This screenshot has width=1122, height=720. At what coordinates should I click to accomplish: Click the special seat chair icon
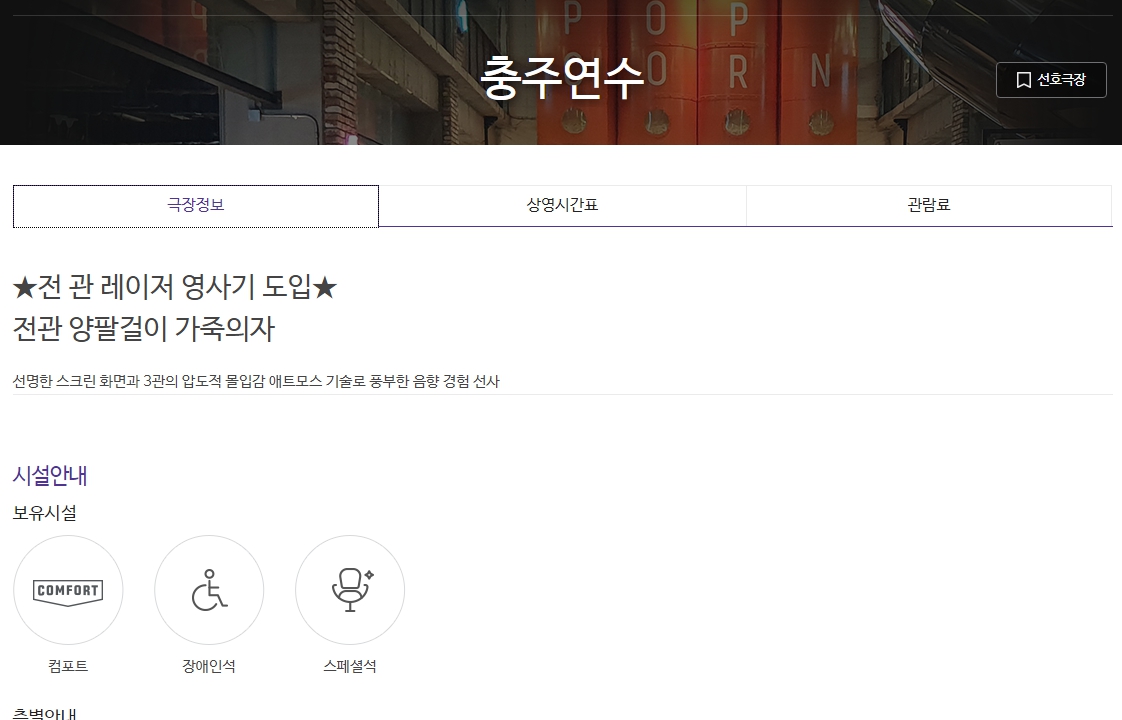[x=350, y=590]
